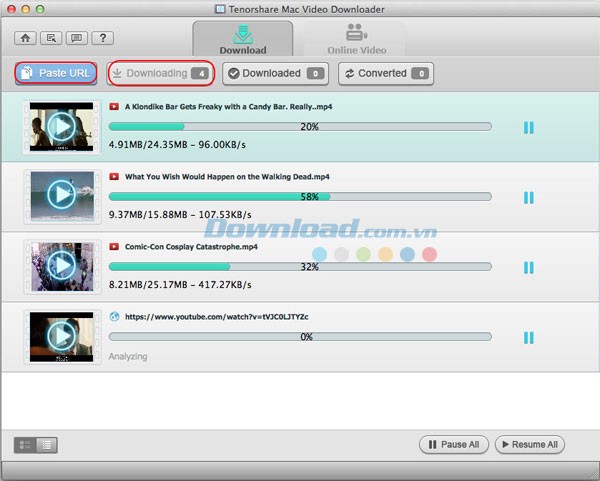
Task: Click the 58% progress bar for Walking Dead
Action: 300,196
